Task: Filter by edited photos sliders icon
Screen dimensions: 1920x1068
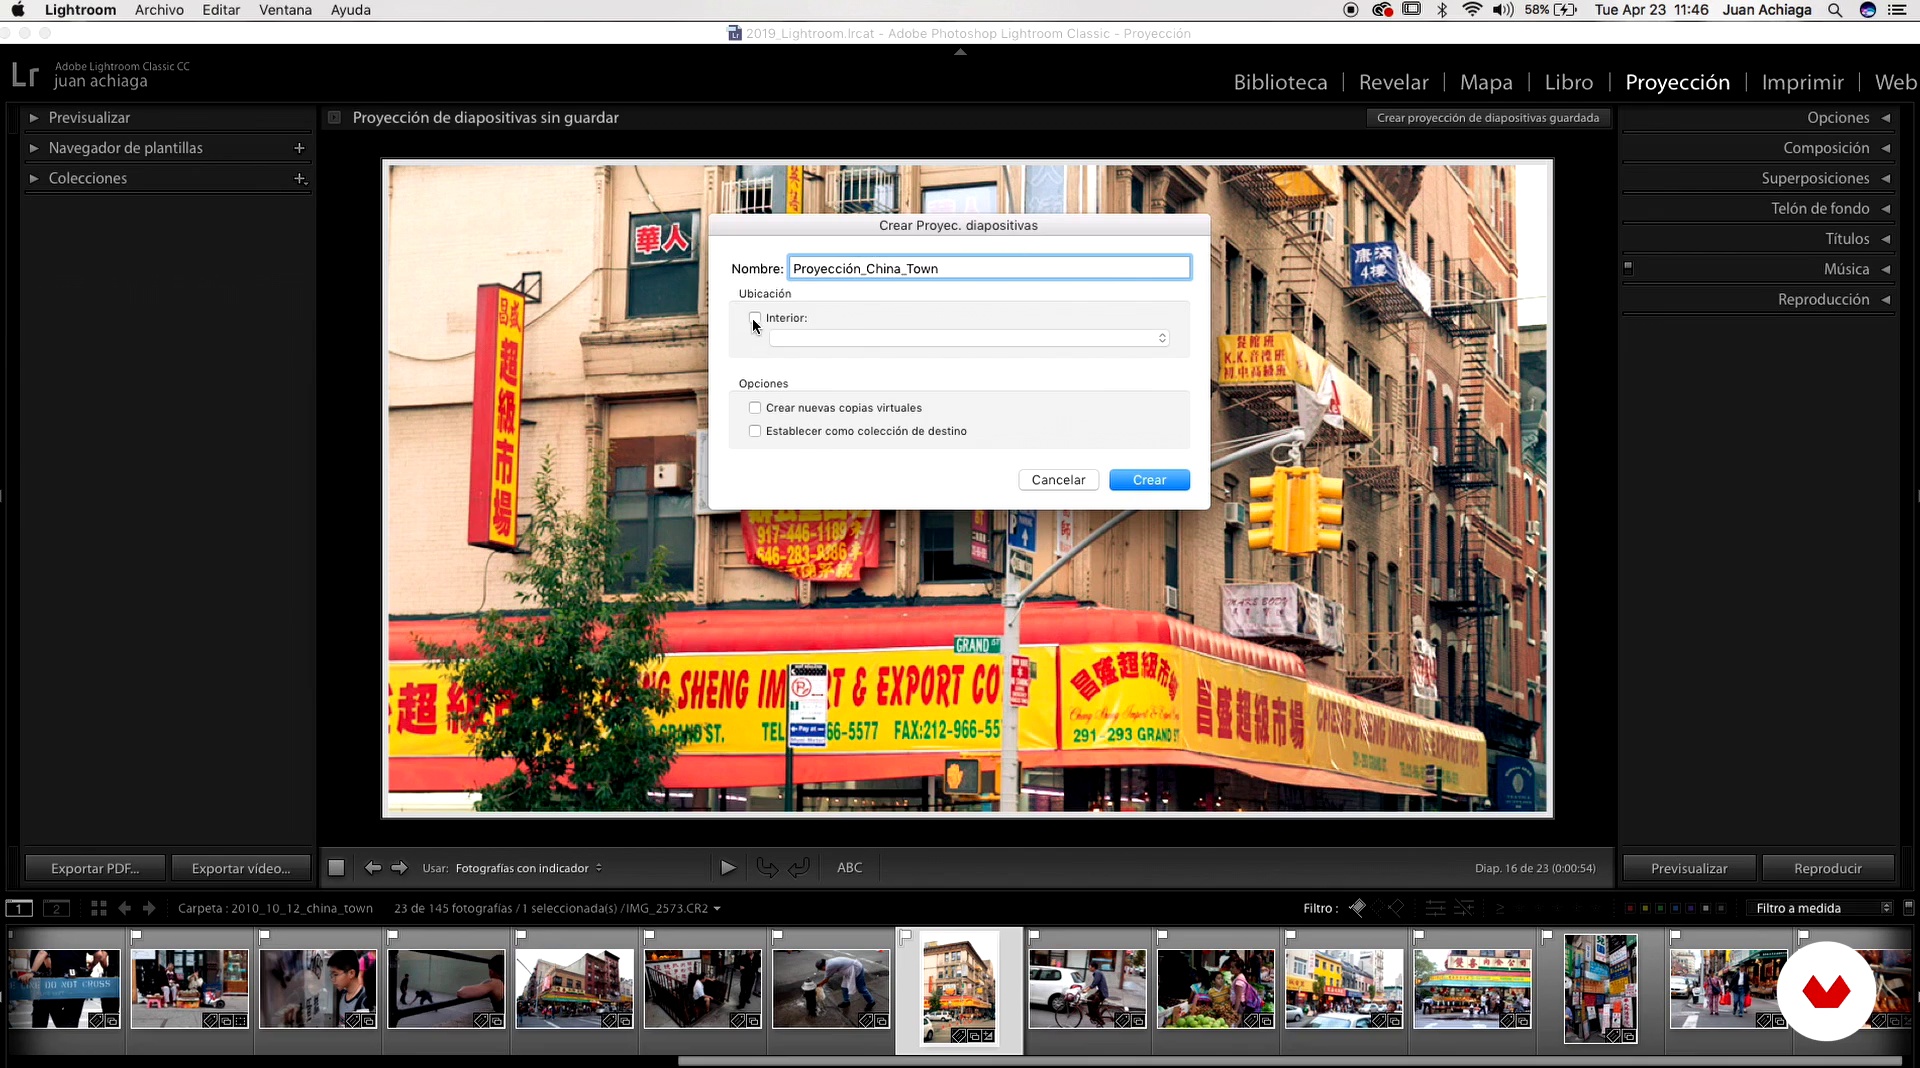Action: (x=1435, y=908)
